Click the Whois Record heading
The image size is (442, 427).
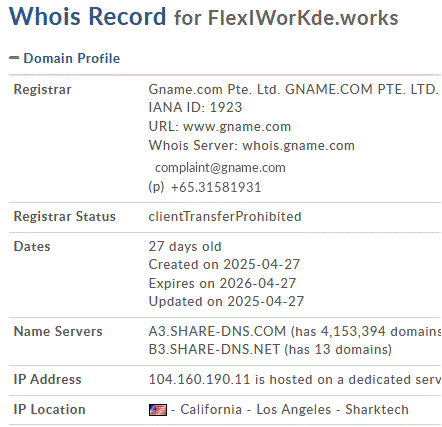coord(87,16)
